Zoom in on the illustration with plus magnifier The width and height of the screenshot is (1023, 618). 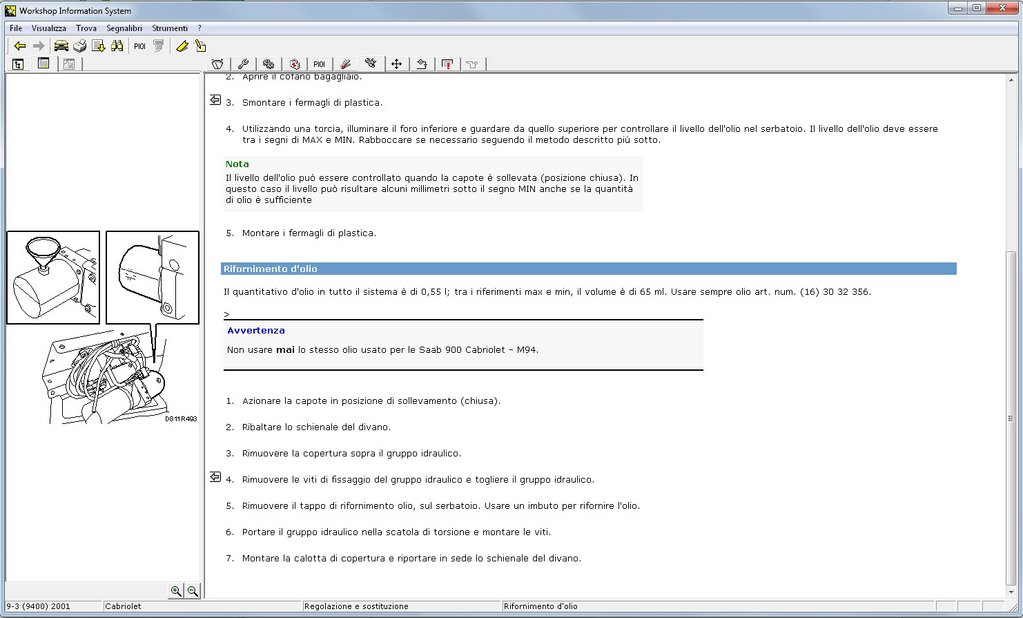click(x=176, y=591)
